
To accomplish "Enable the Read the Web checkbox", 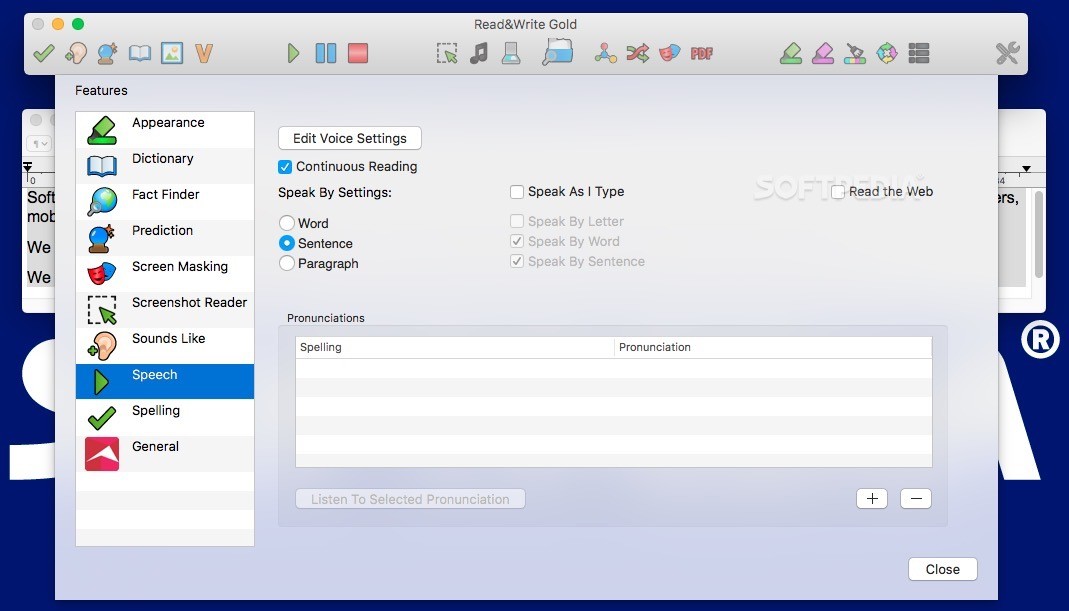I will tap(838, 192).
